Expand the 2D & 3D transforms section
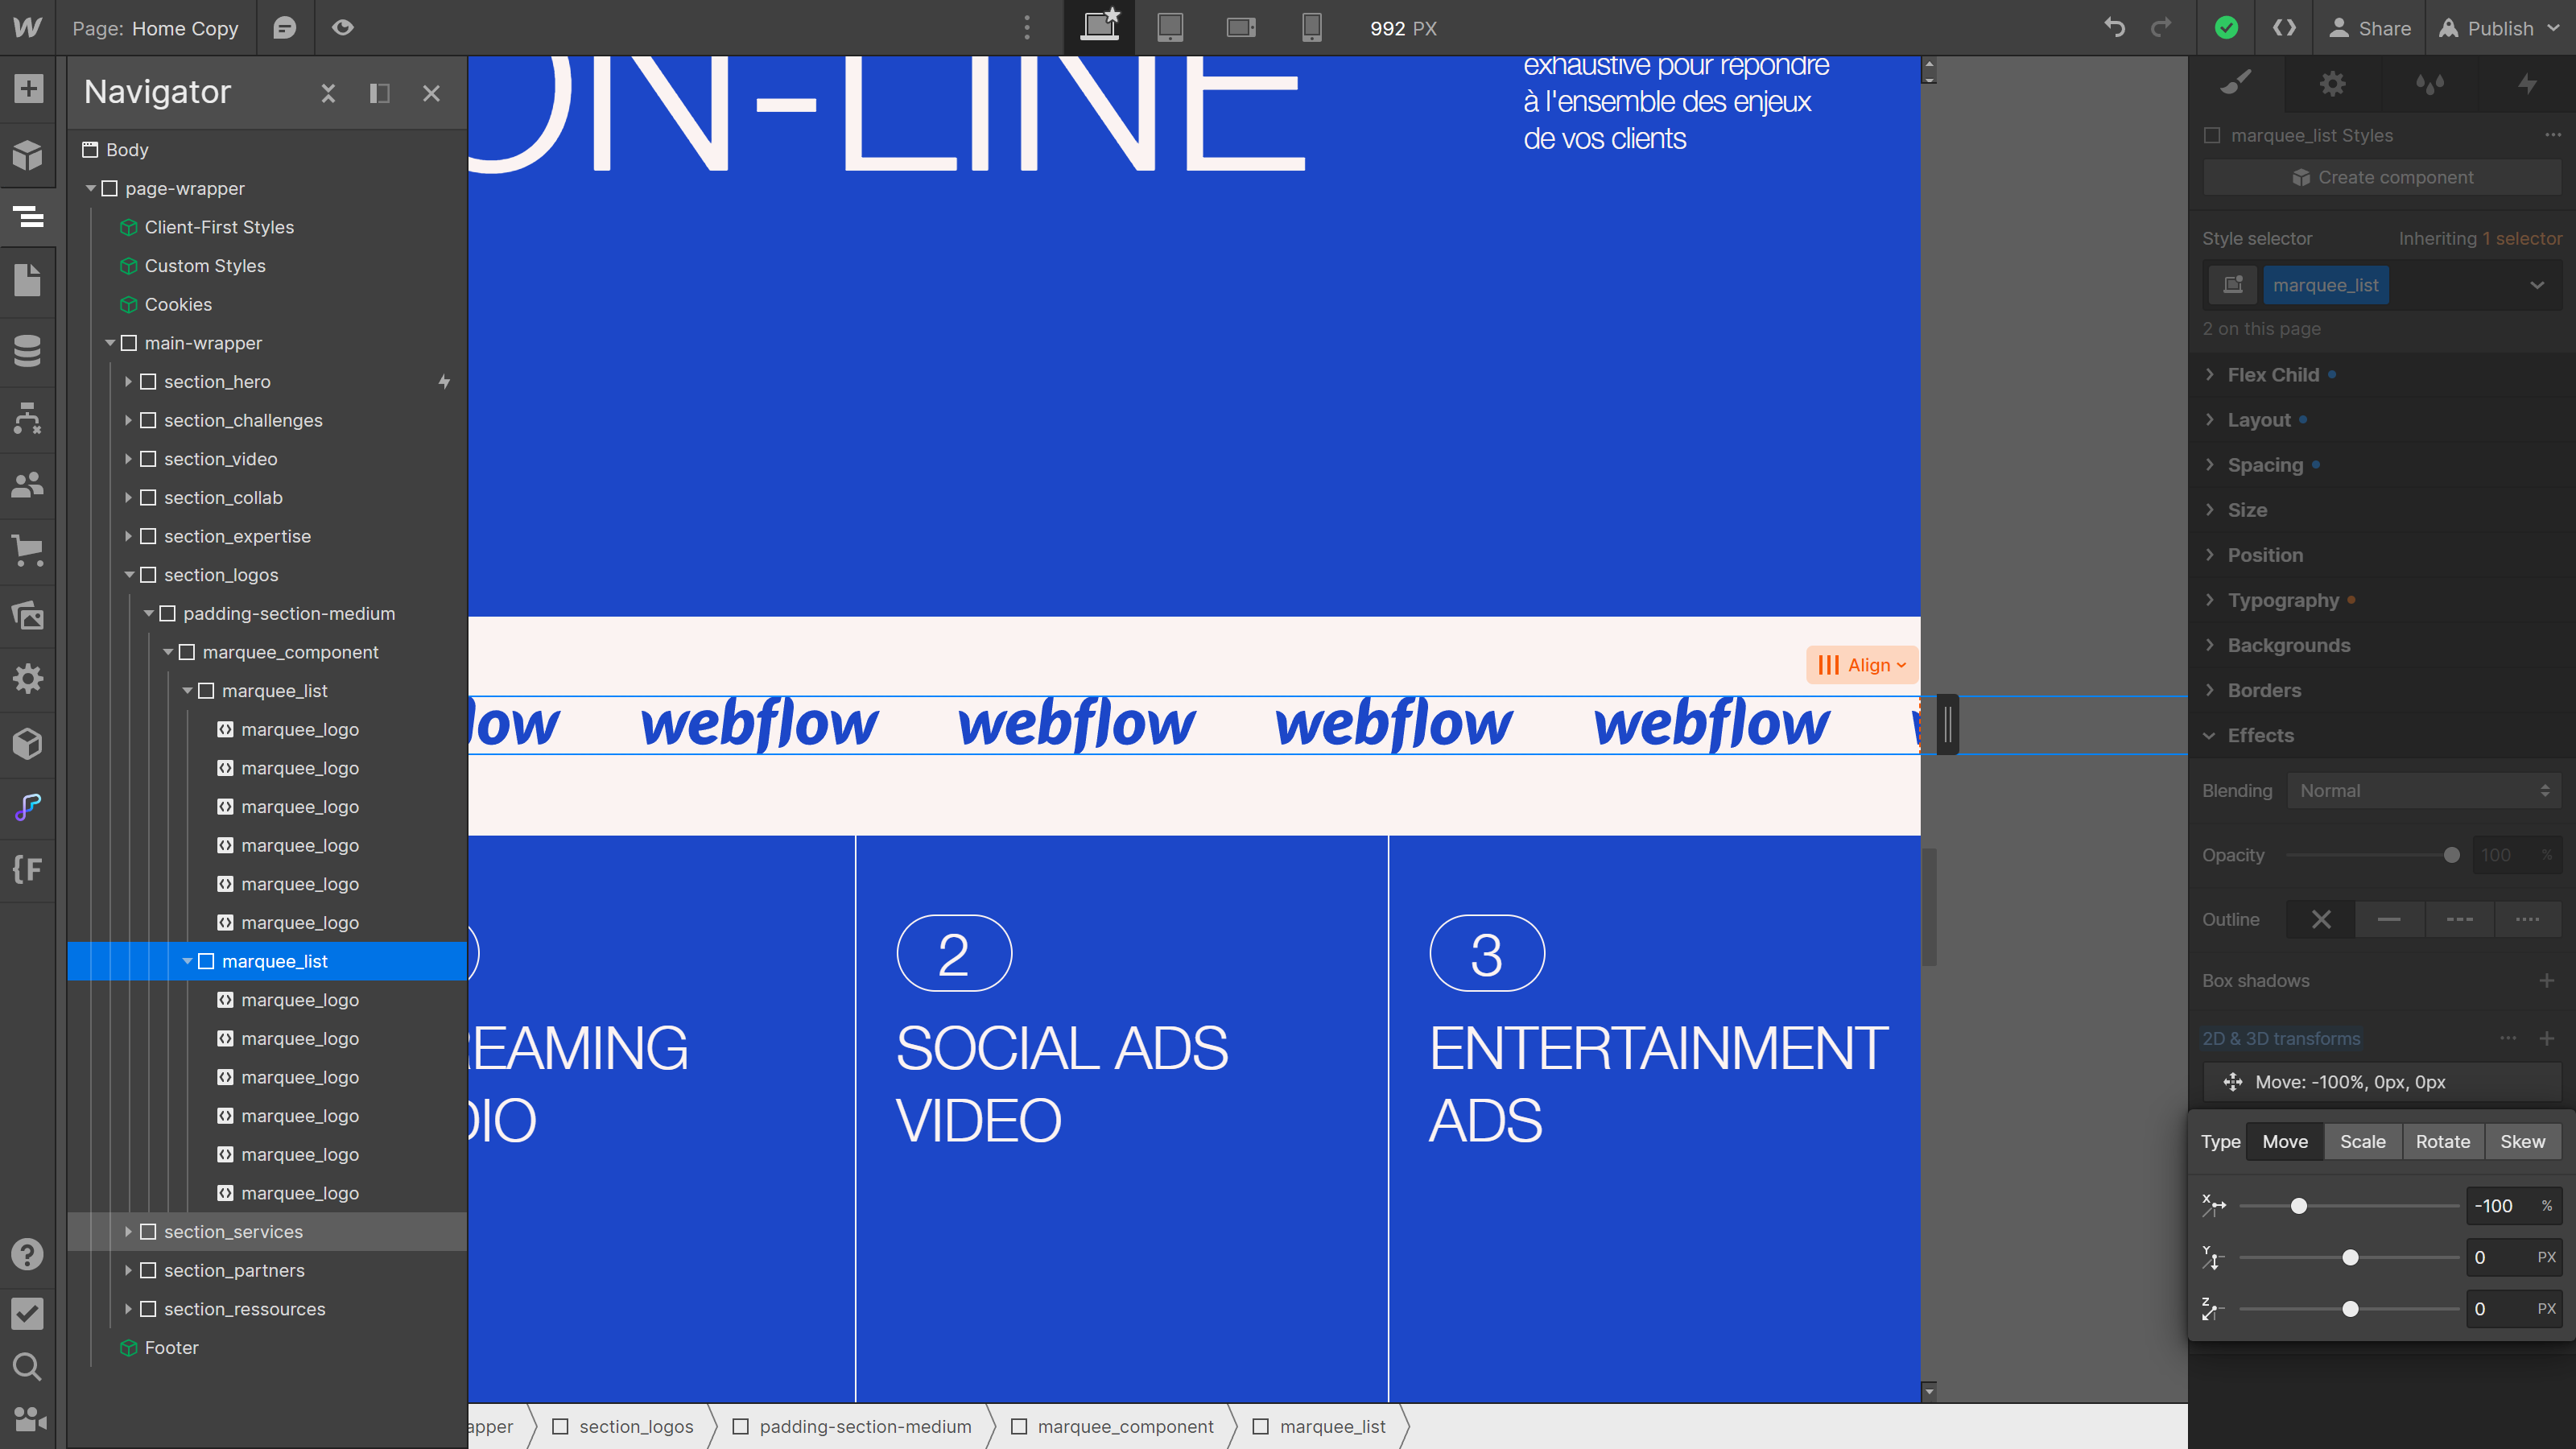Screen dimensions: 2576x1449 tap(2282, 1038)
